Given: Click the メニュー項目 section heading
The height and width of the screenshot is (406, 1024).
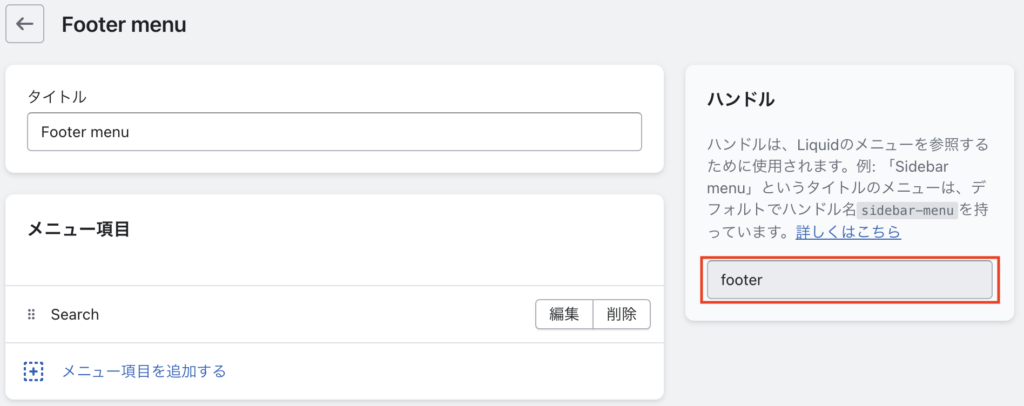Looking at the screenshot, I should (x=78, y=229).
